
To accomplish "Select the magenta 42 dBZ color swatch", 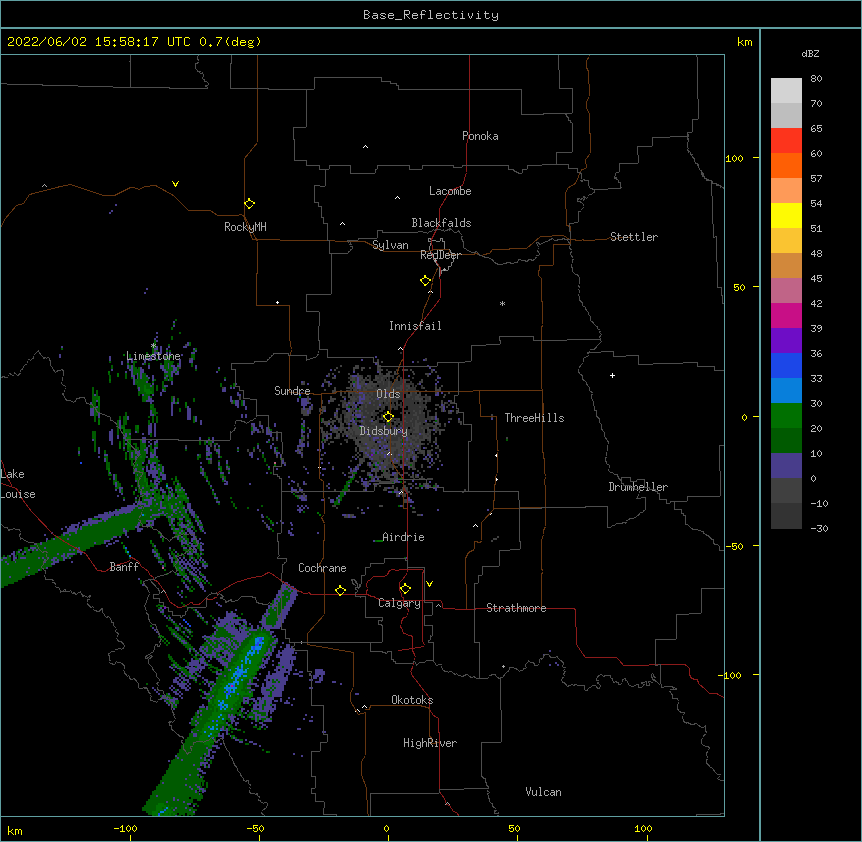I will (x=786, y=315).
